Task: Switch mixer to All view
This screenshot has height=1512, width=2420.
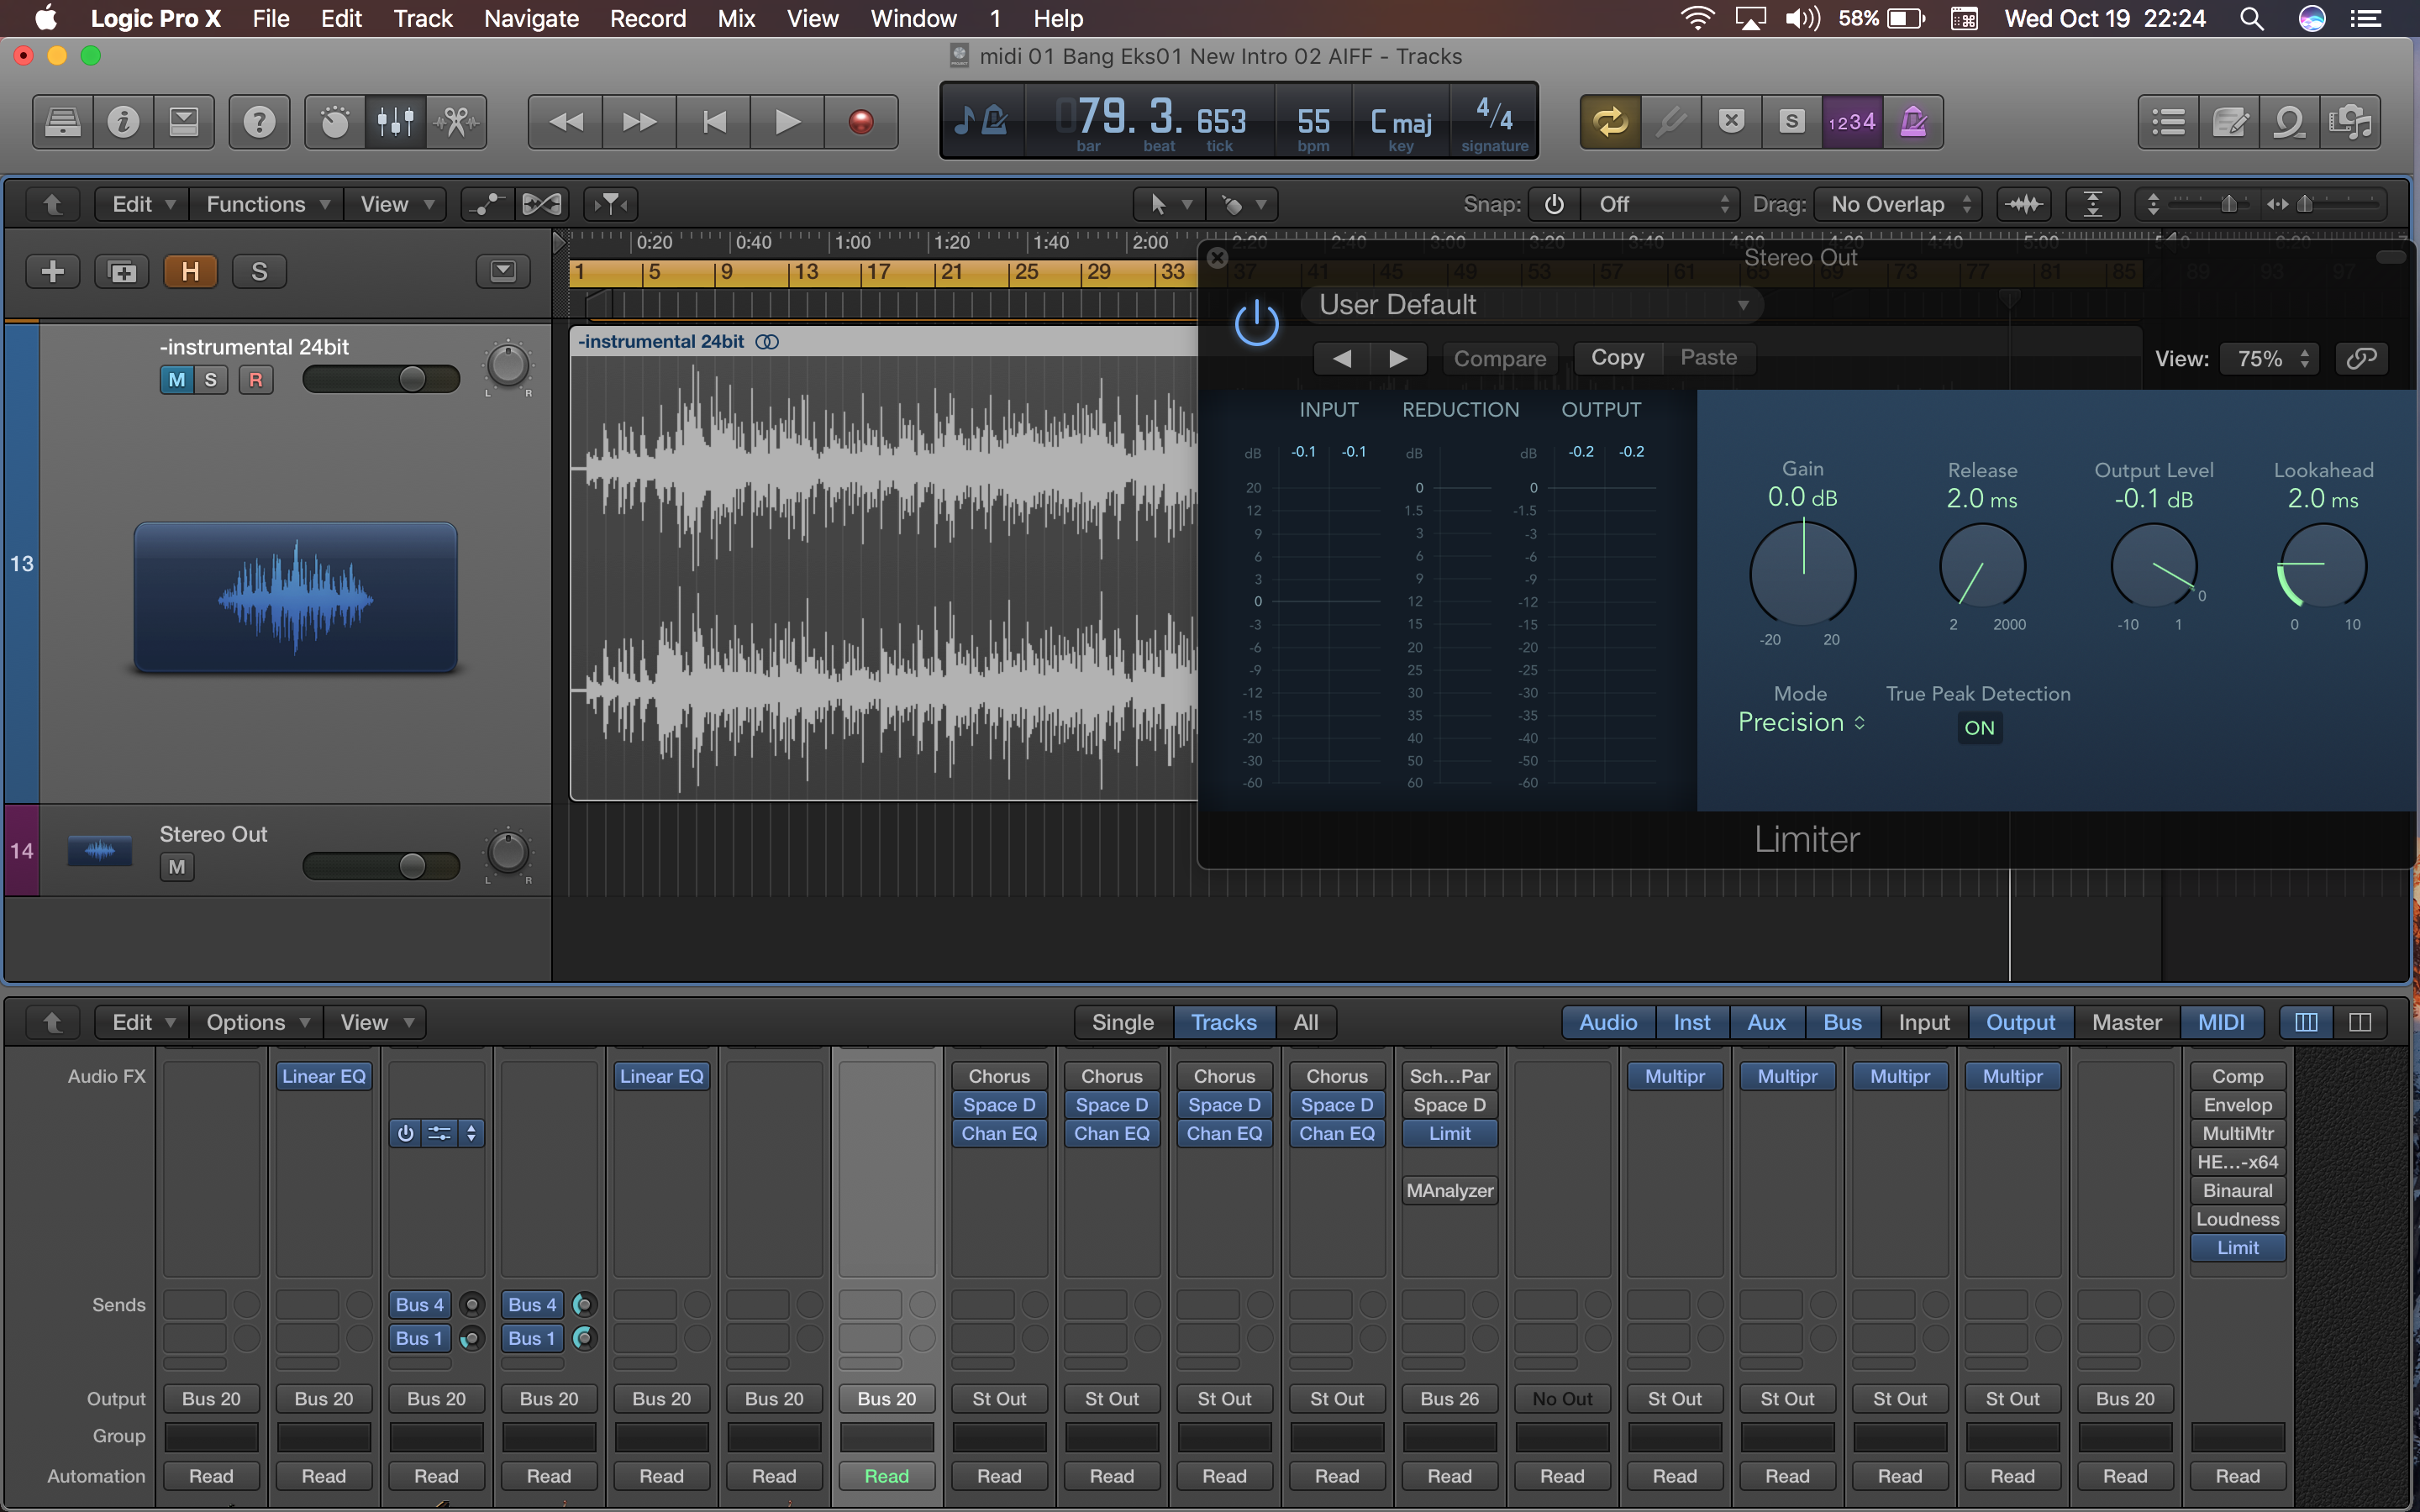Action: coord(1305,1022)
